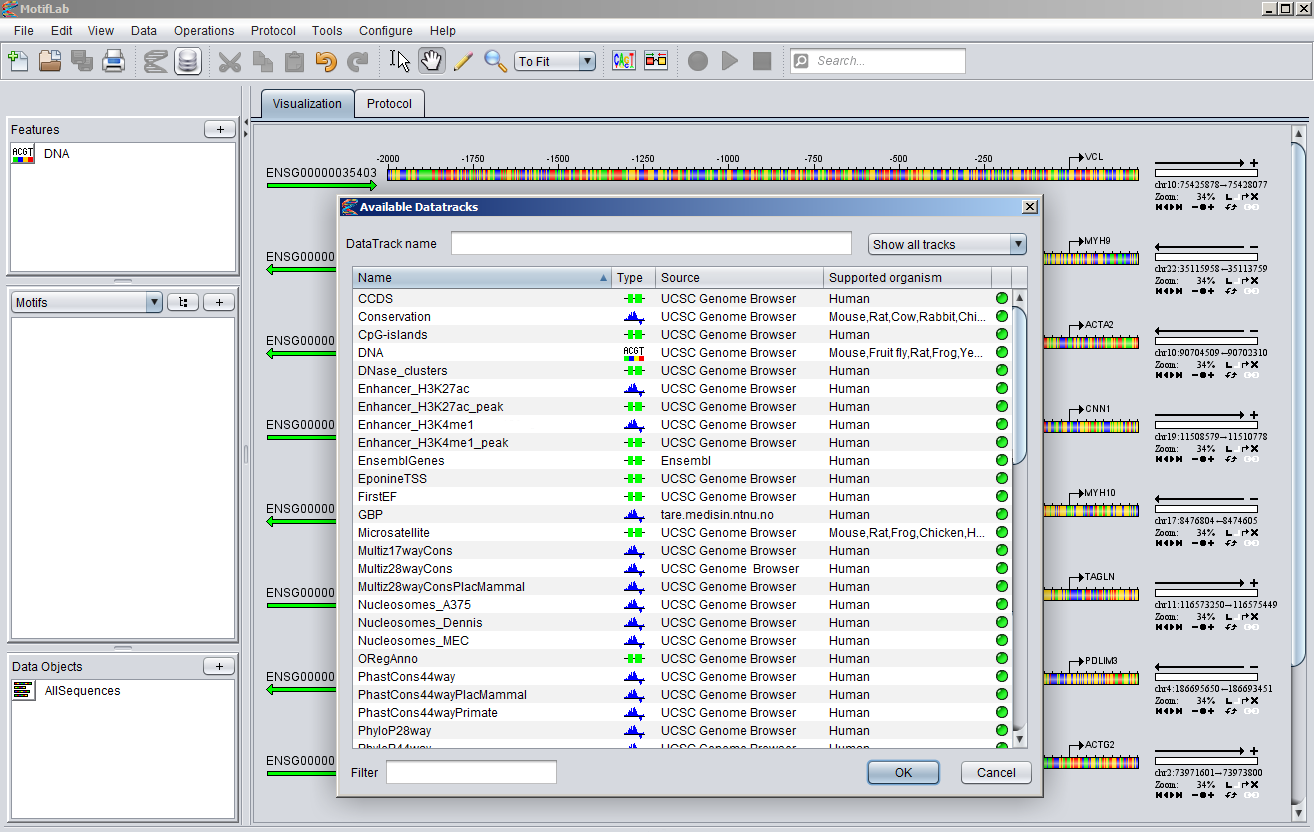This screenshot has width=1314, height=832.
Task: Click the toolbar Search field
Action: pos(878,61)
